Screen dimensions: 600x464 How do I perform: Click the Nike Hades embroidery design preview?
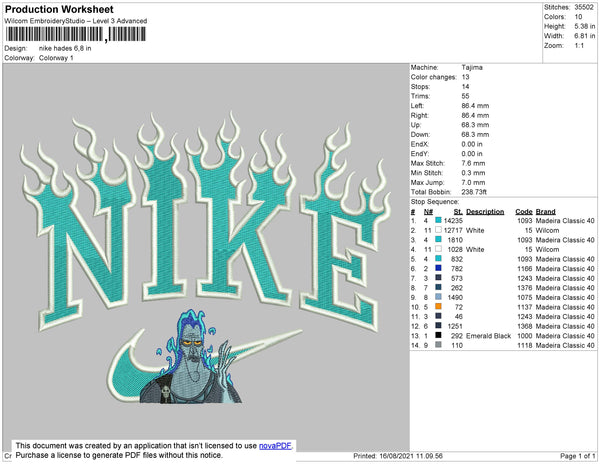point(205,258)
